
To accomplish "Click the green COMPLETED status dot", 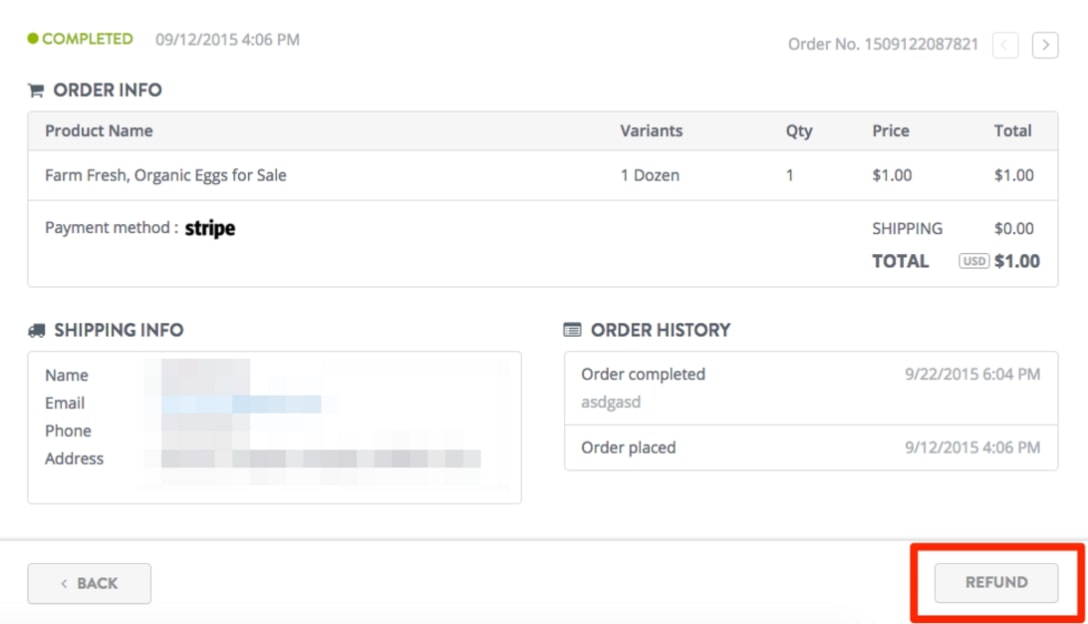I will click(x=32, y=39).
